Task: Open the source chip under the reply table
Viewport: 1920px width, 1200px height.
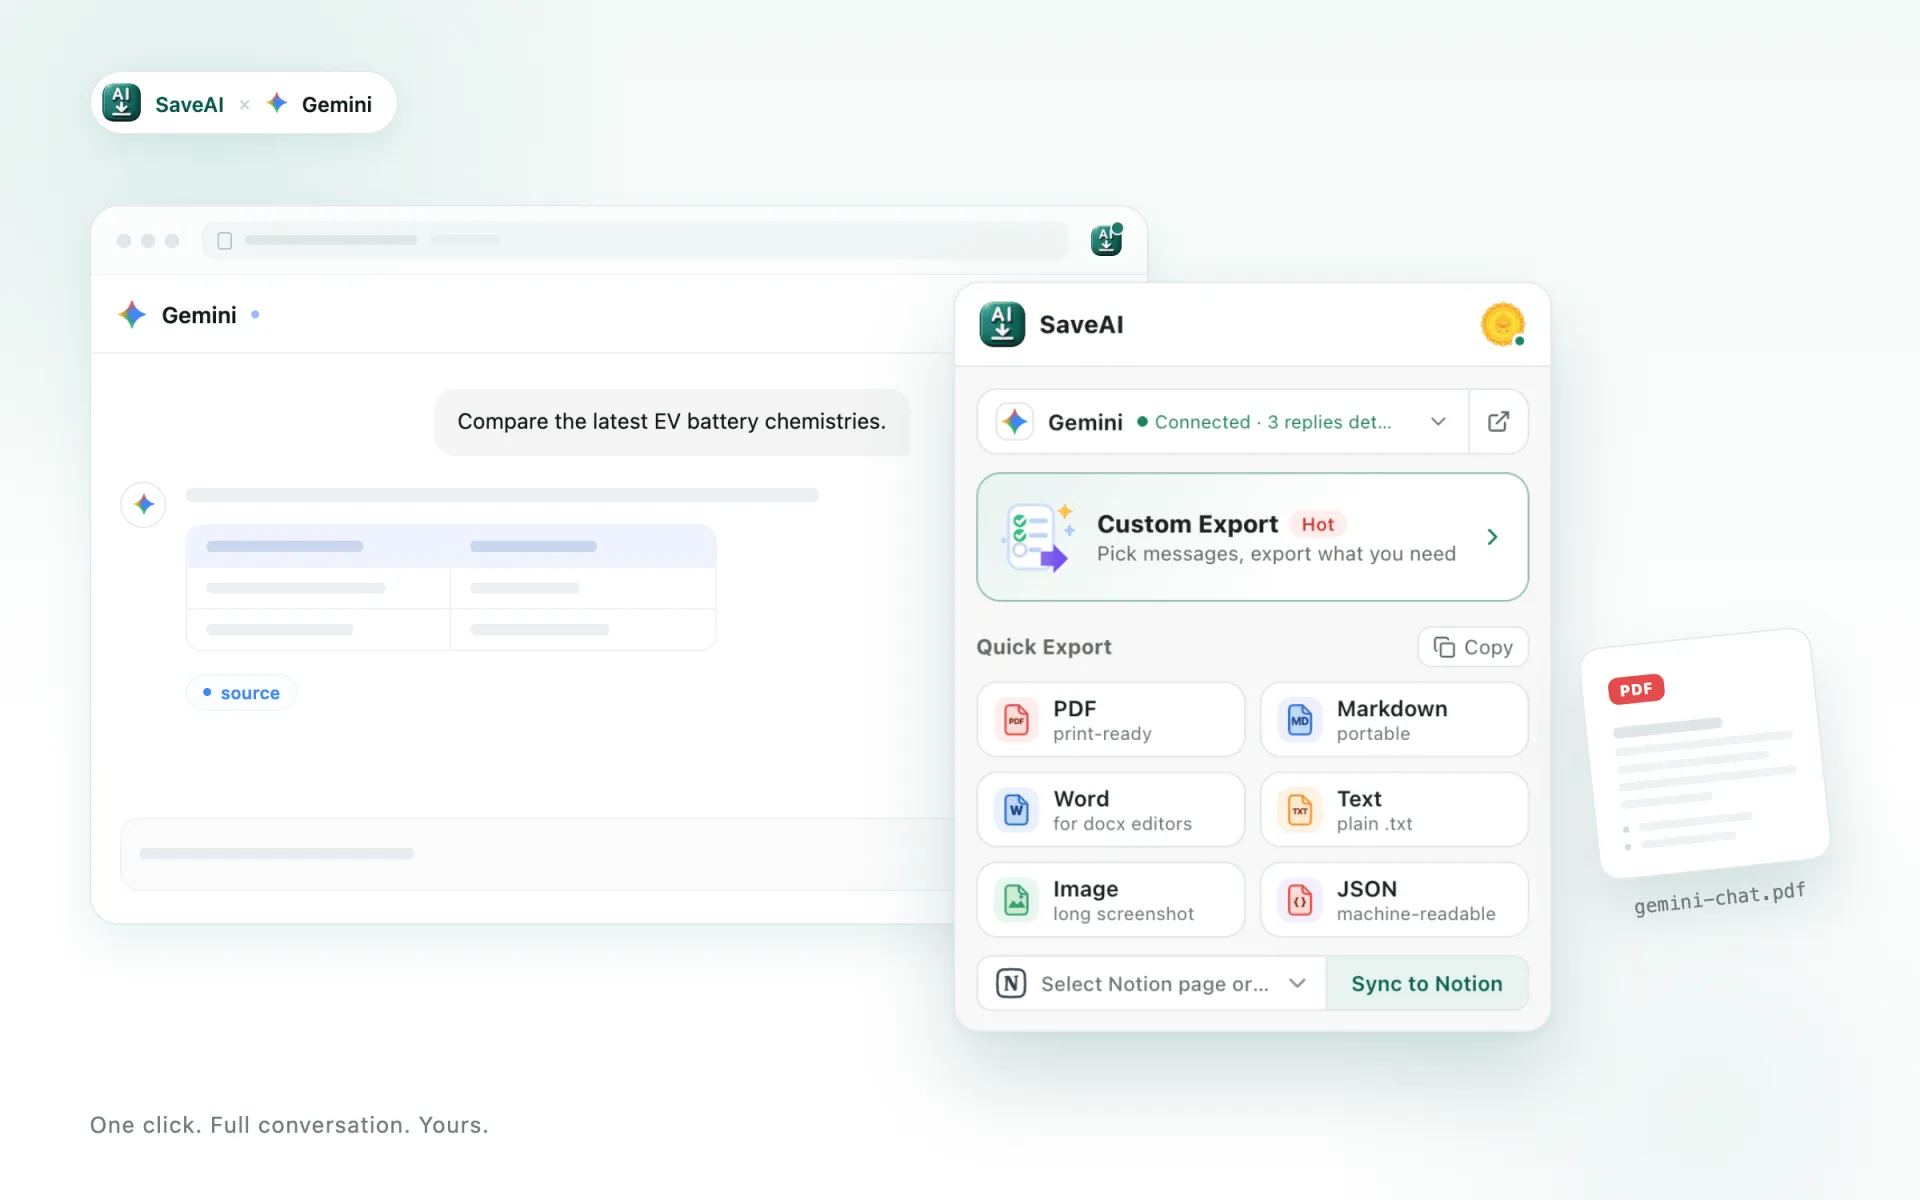Action: coord(241,693)
